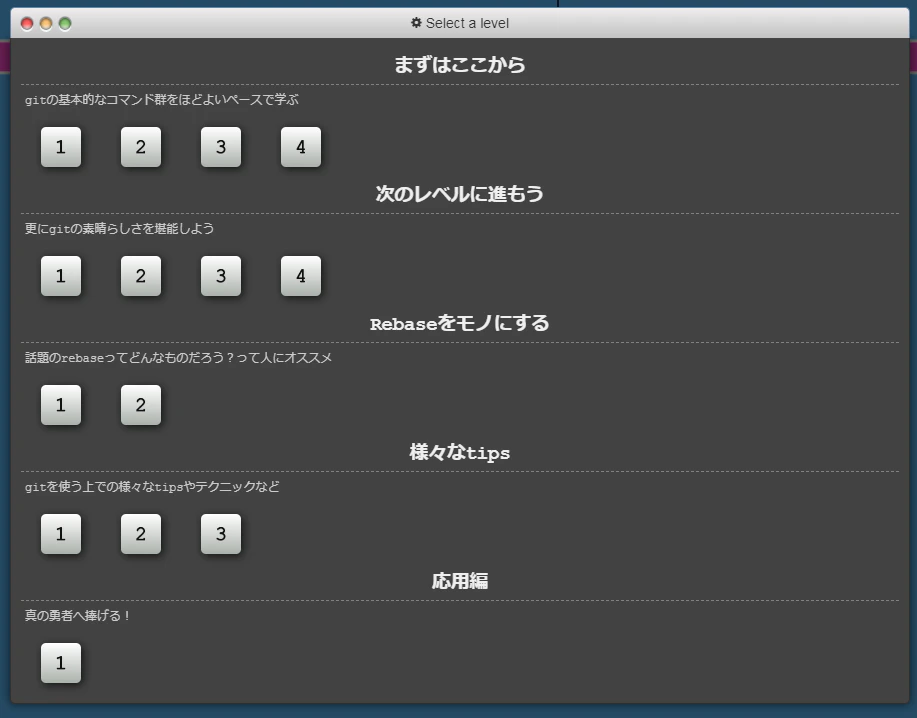Image resolution: width=917 pixels, height=718 pixels.
Task: Choose level 3 in 様々なtips section
Action: [x=221, y=534]
